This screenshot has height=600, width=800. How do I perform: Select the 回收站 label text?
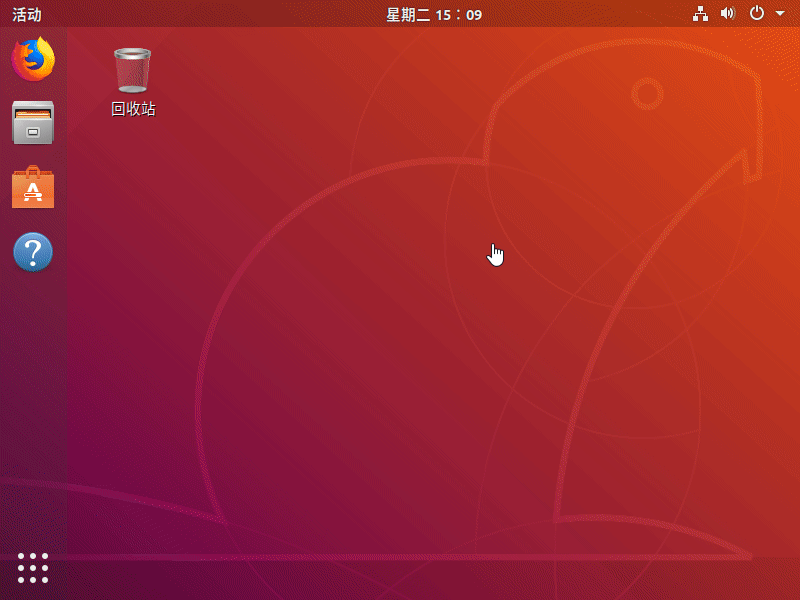tap(133, 109)
